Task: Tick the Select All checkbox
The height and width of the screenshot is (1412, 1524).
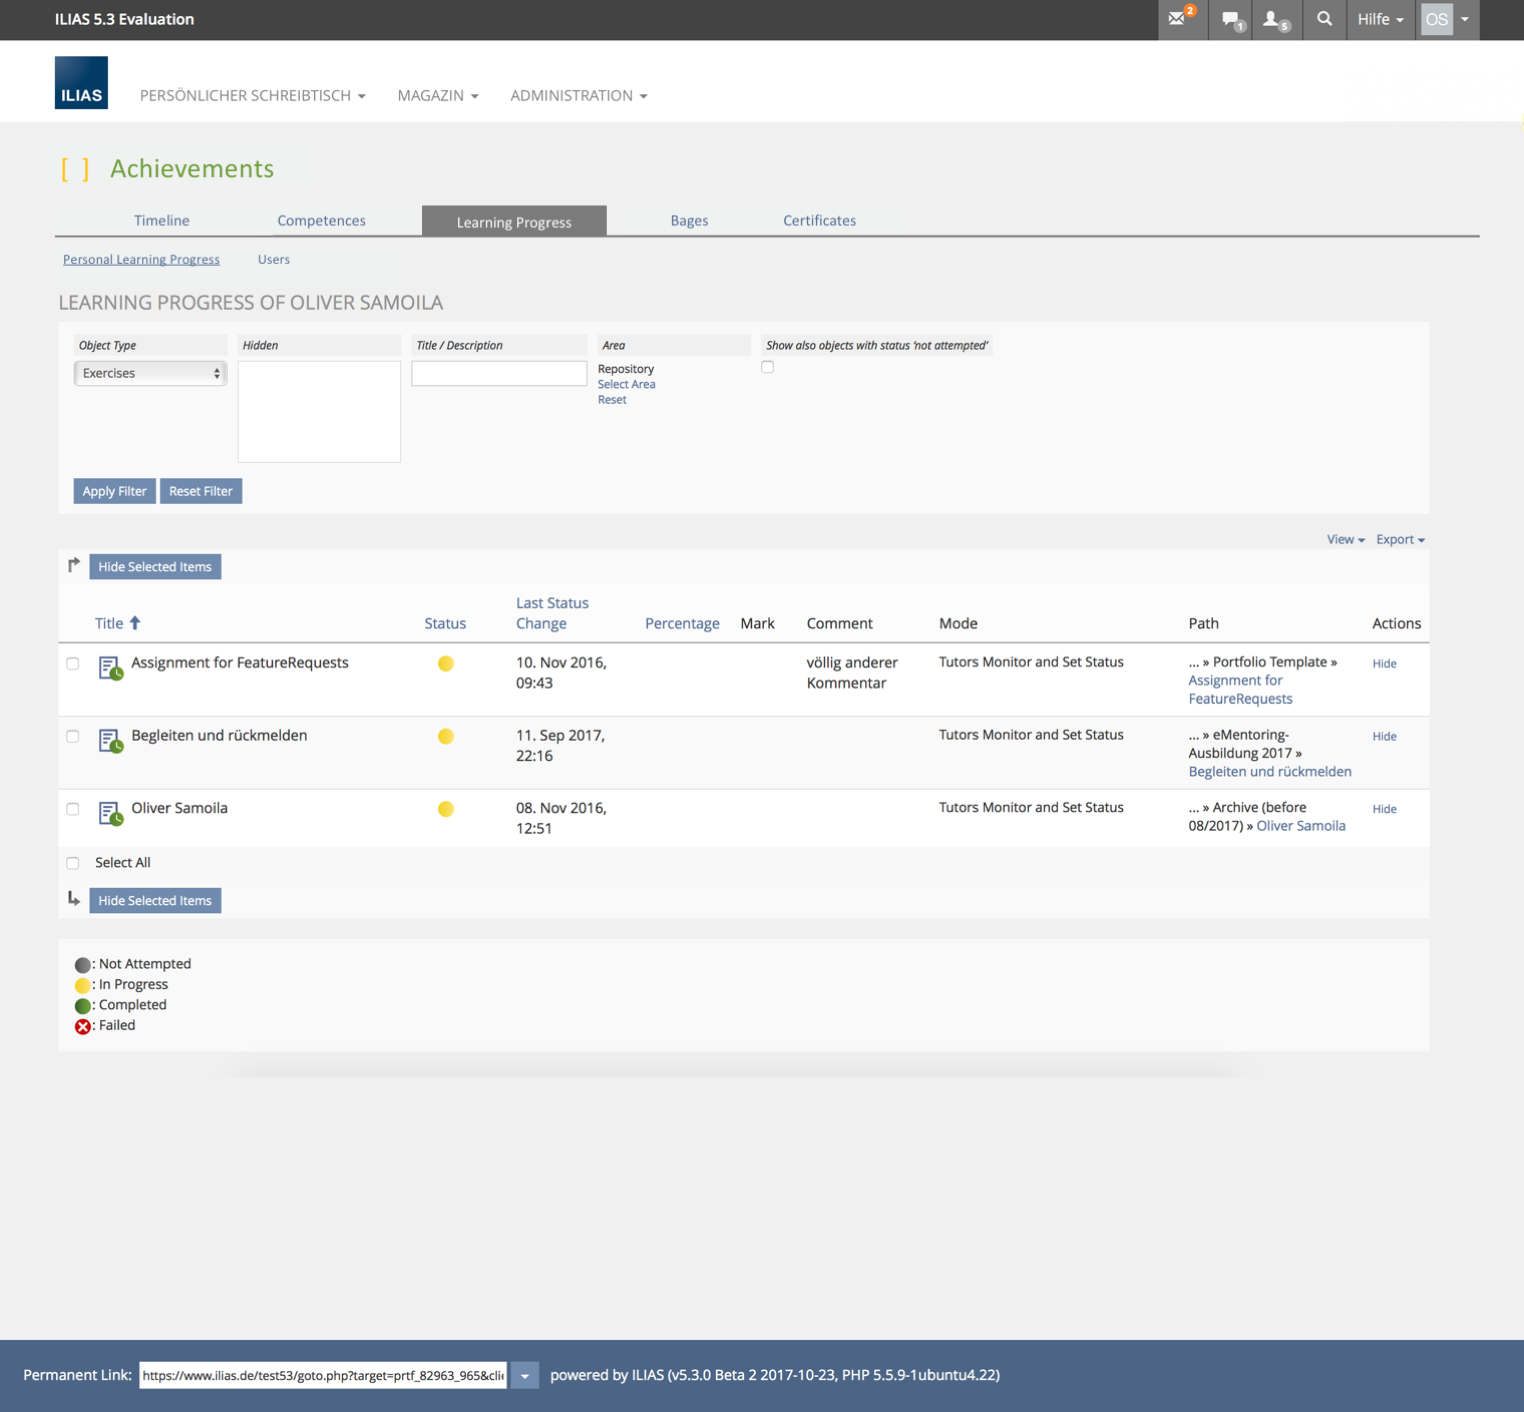Action: click(73, 863)
